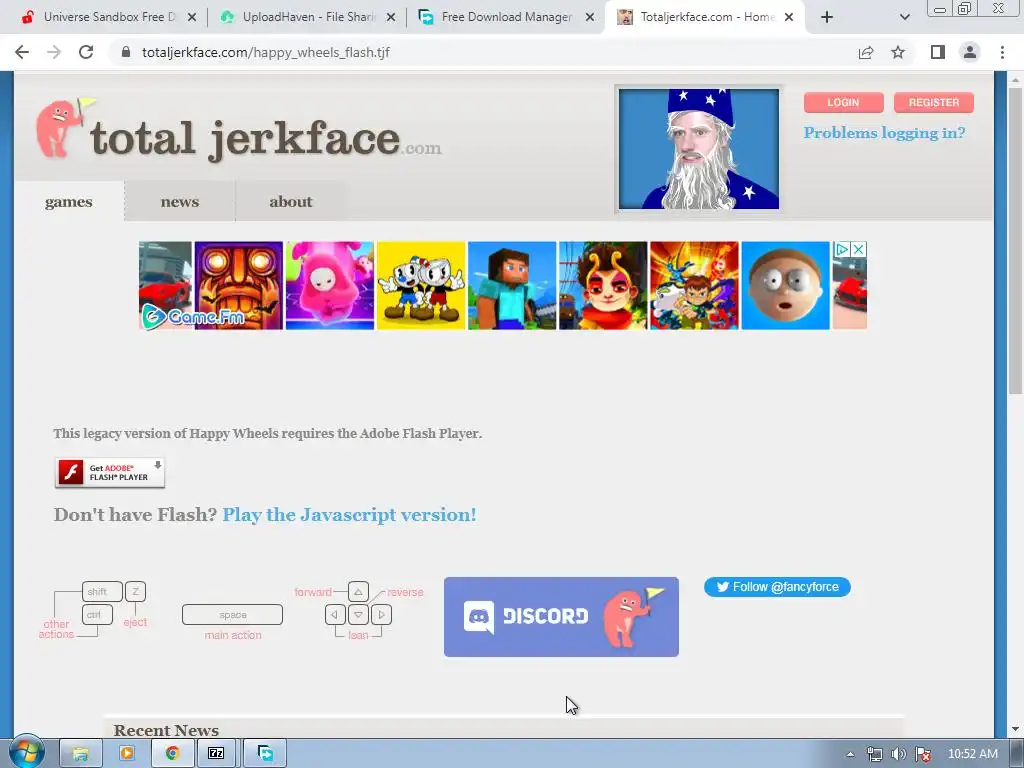
Task: Click the page vertical scrollbar thumb
Action: coord(1015,240)
